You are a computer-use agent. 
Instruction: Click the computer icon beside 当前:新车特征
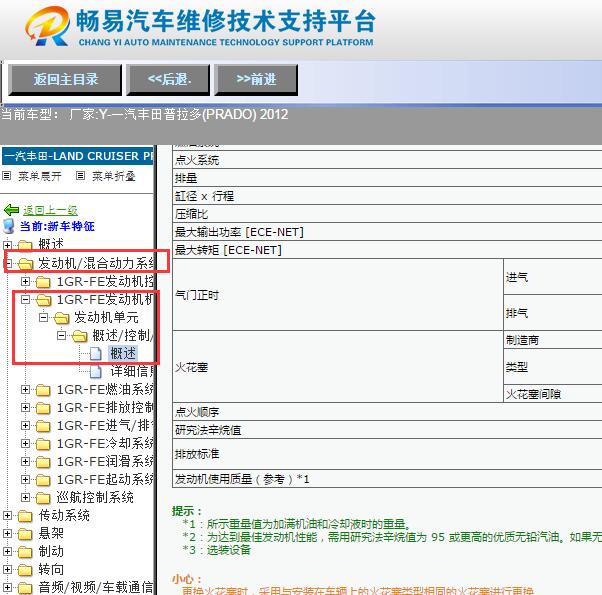pyautogui.click(x=9, y=226)
